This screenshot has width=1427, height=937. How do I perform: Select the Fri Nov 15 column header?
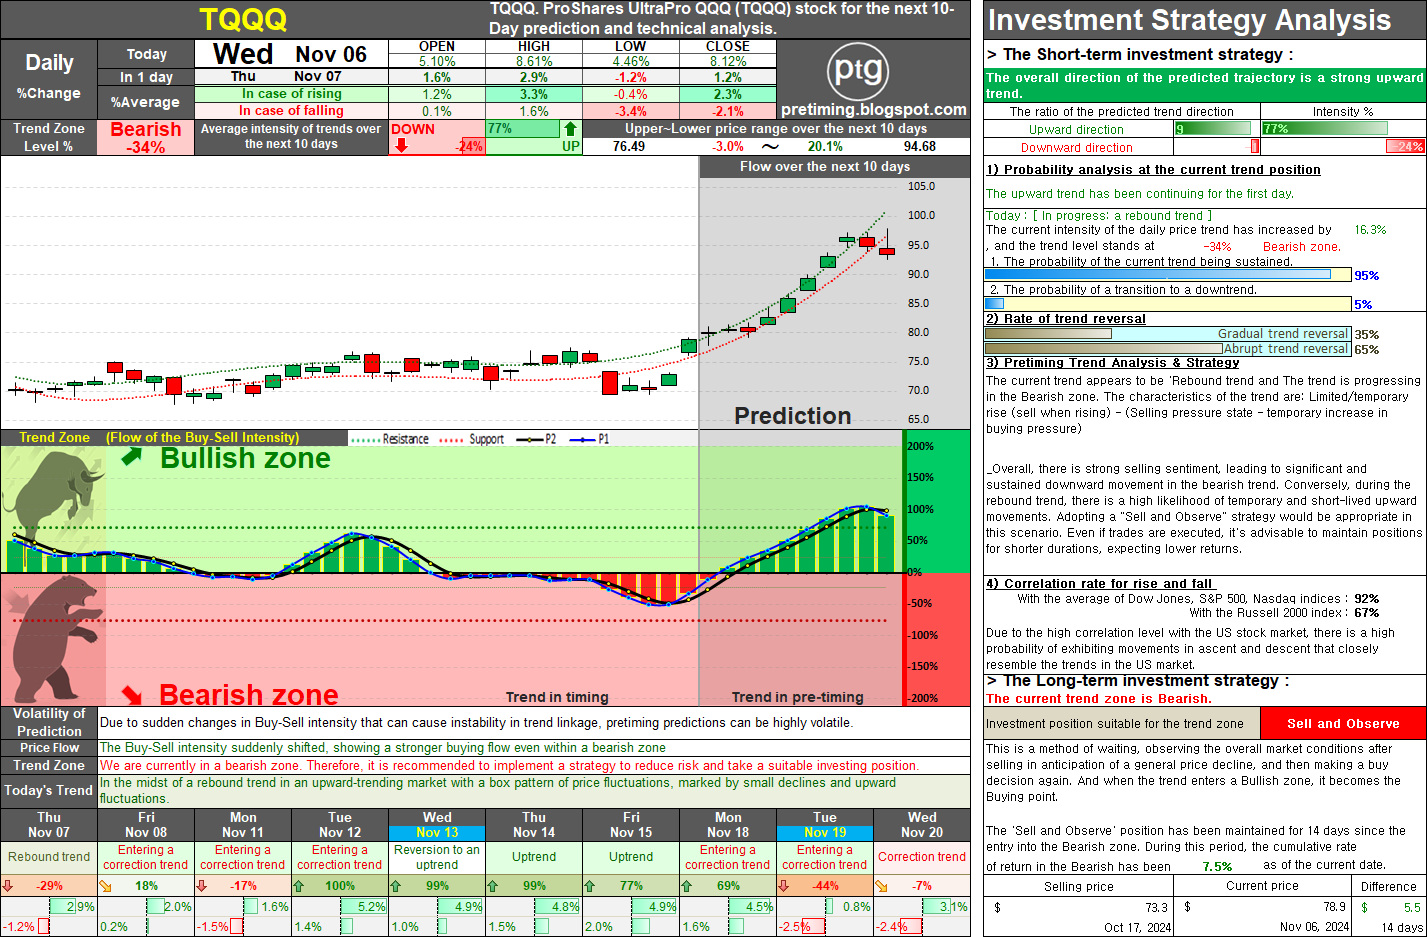(631, 825)
